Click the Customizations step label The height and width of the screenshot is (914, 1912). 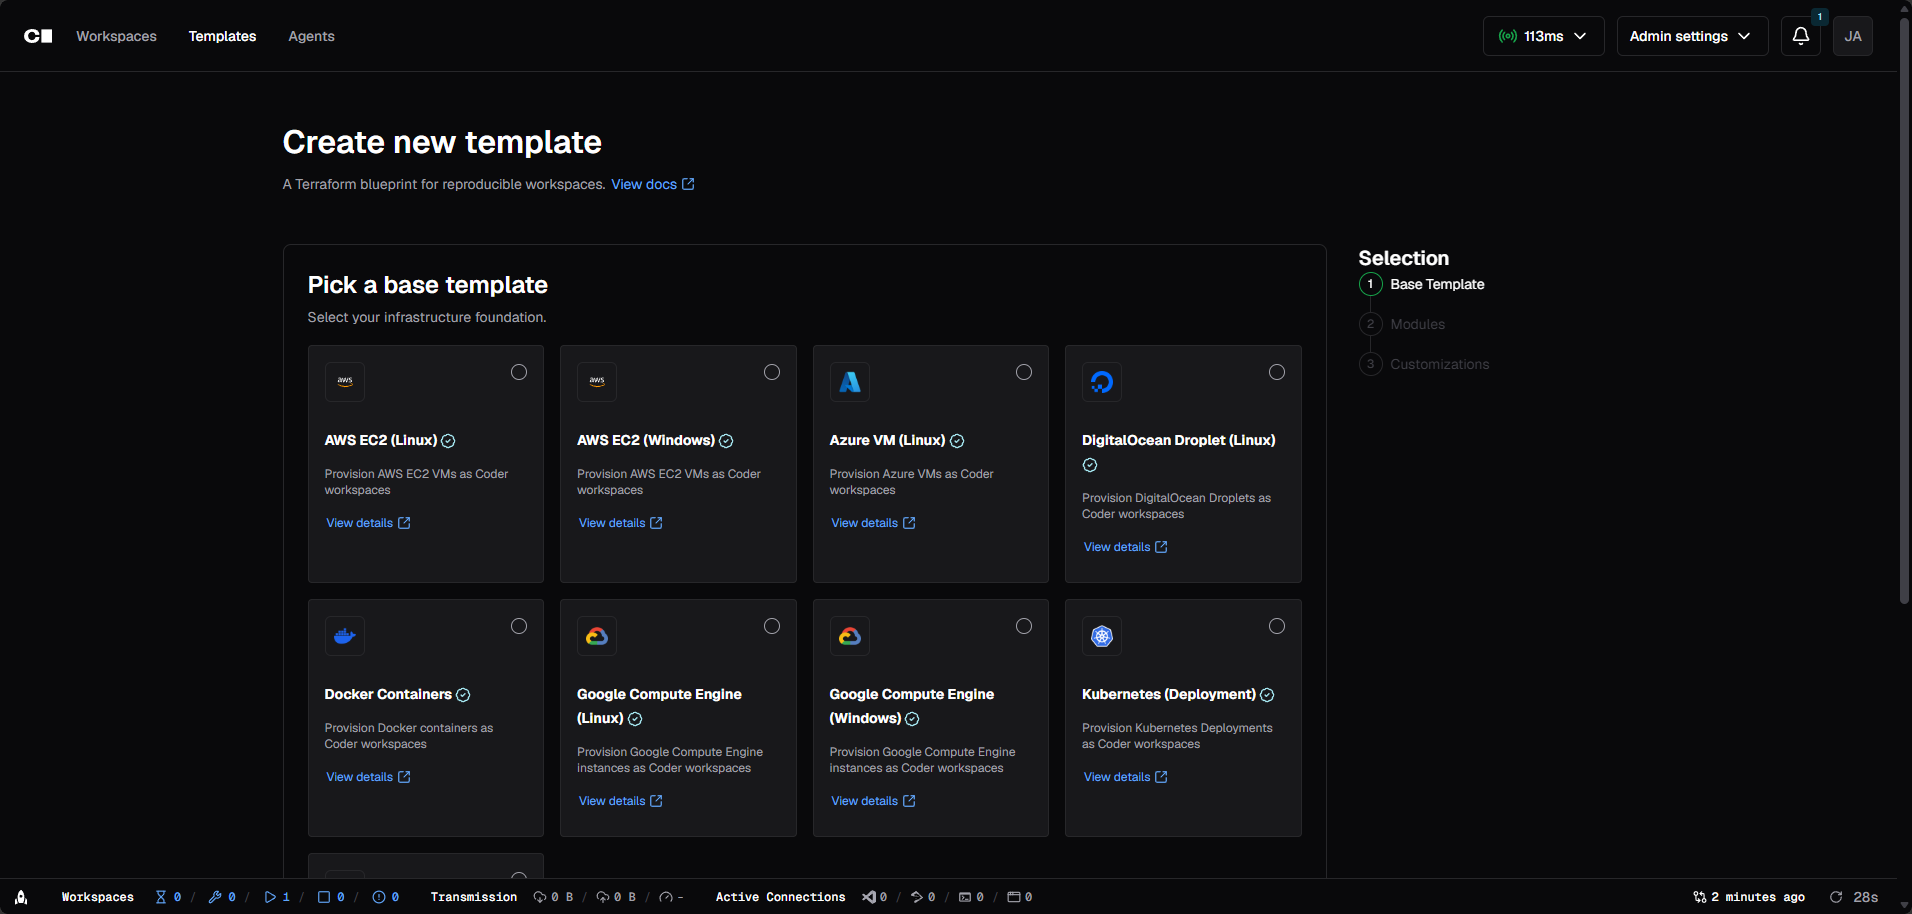pyautogui.click(x=1439, y=364)
